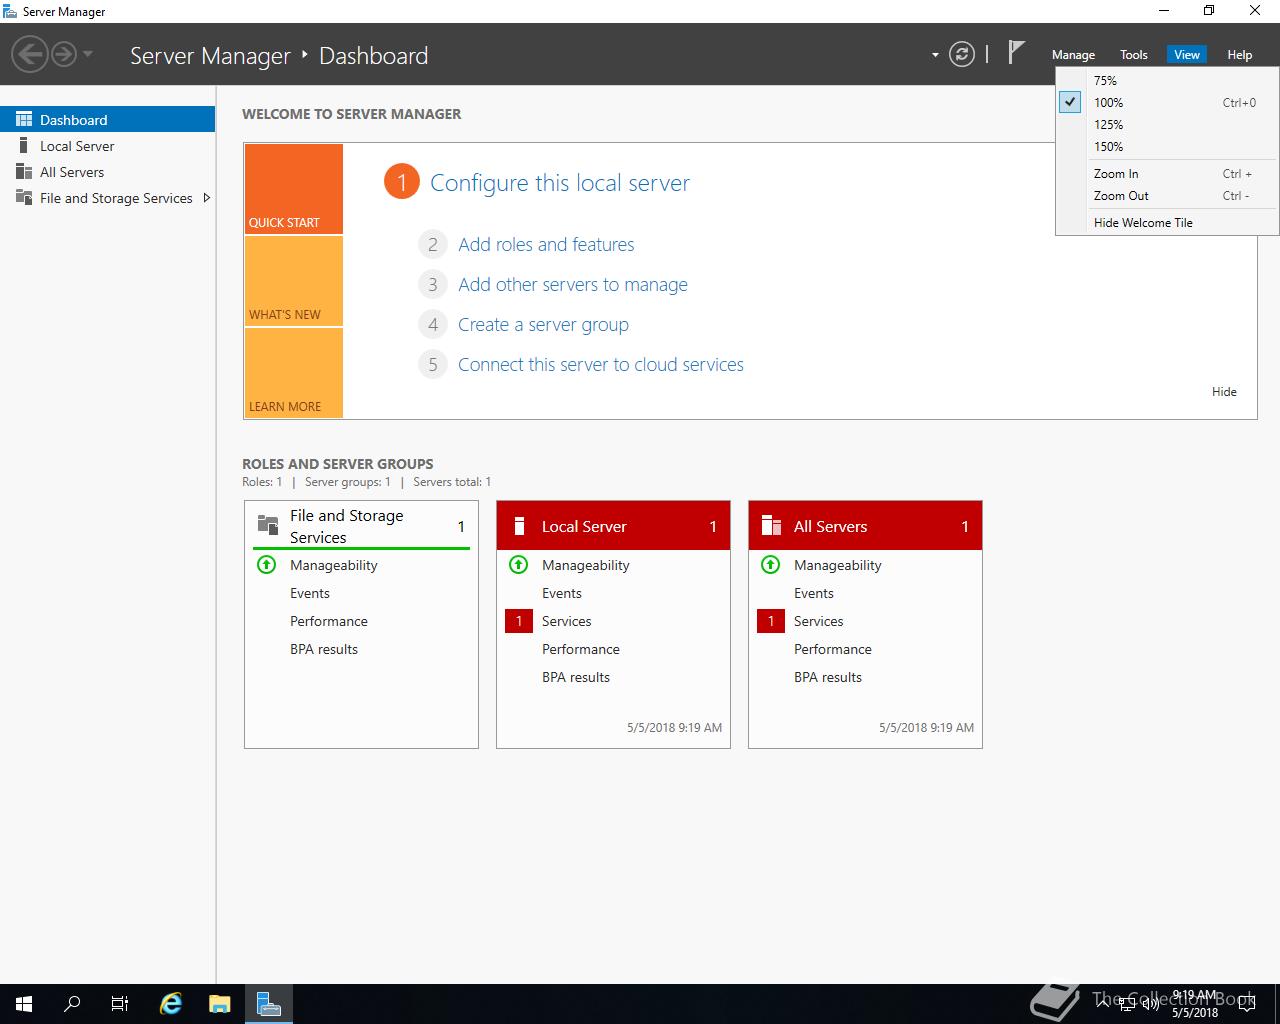Set zoom to 125%

(x=1167, y=125)
